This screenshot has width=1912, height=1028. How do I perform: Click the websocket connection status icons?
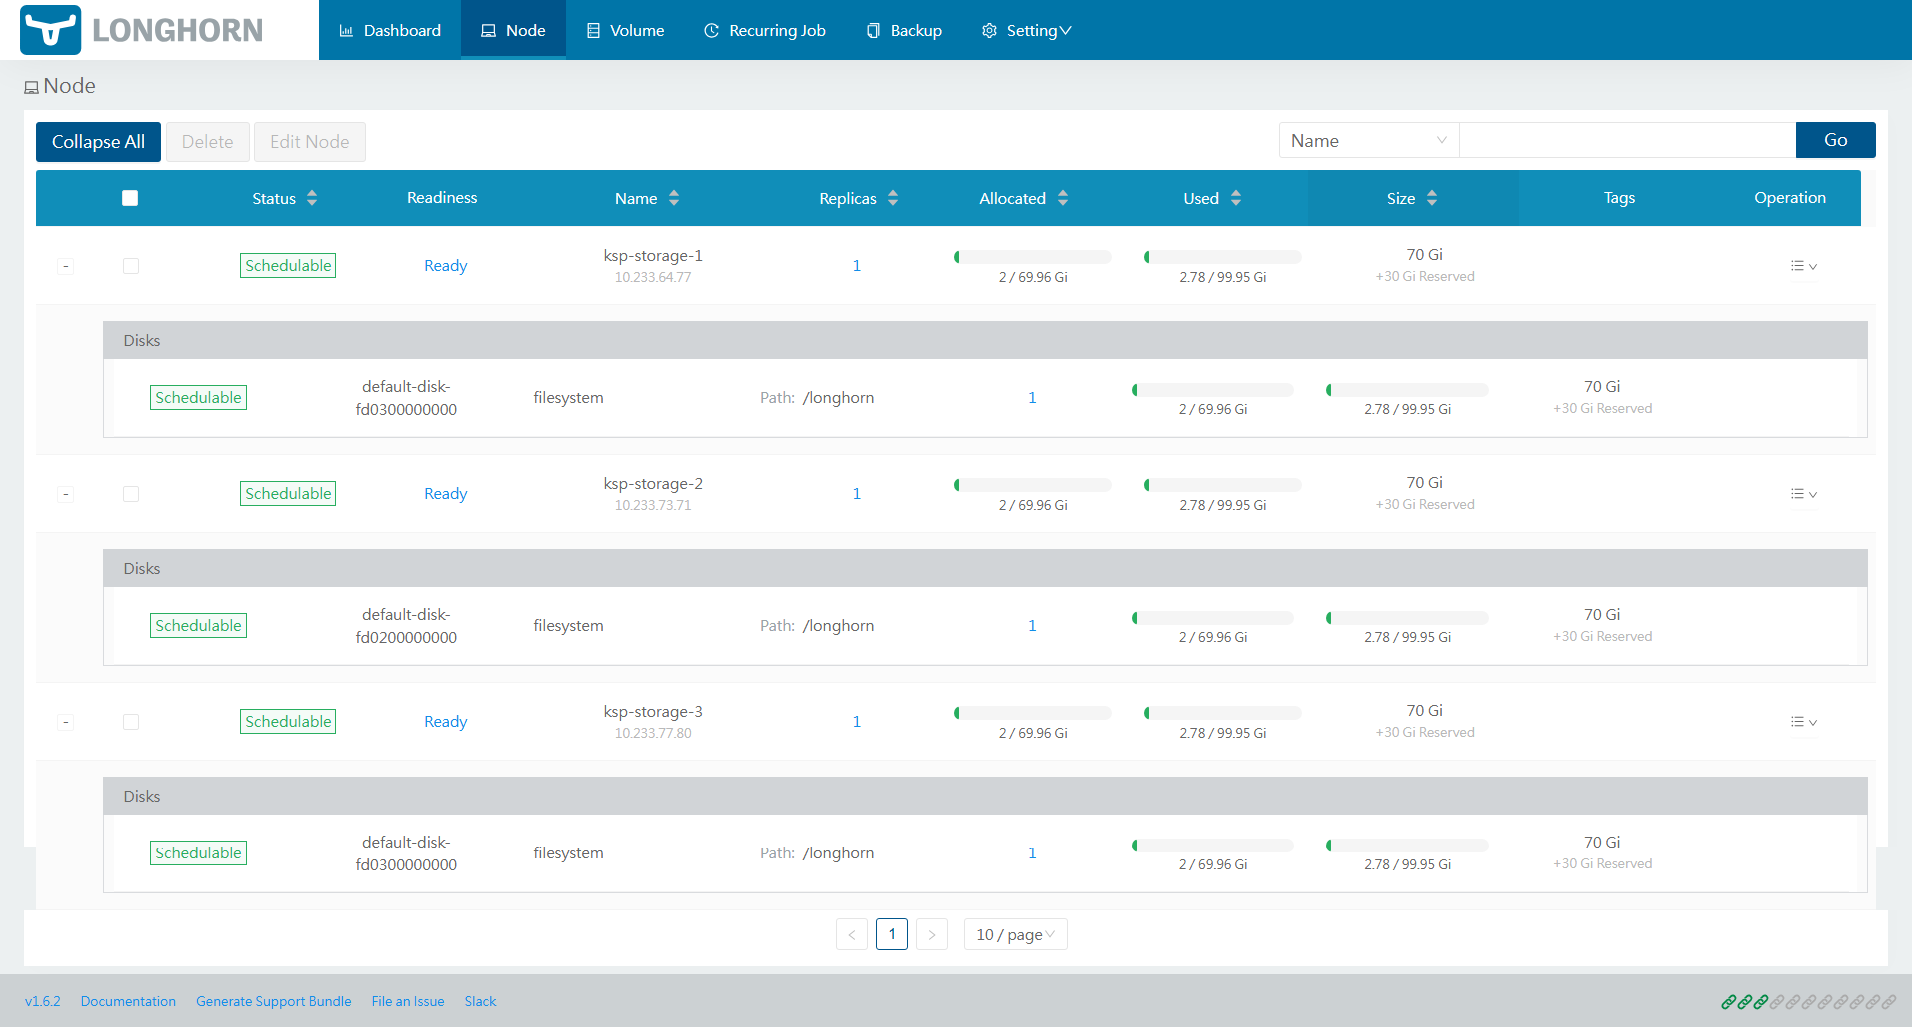[x=1808, y=1001]
